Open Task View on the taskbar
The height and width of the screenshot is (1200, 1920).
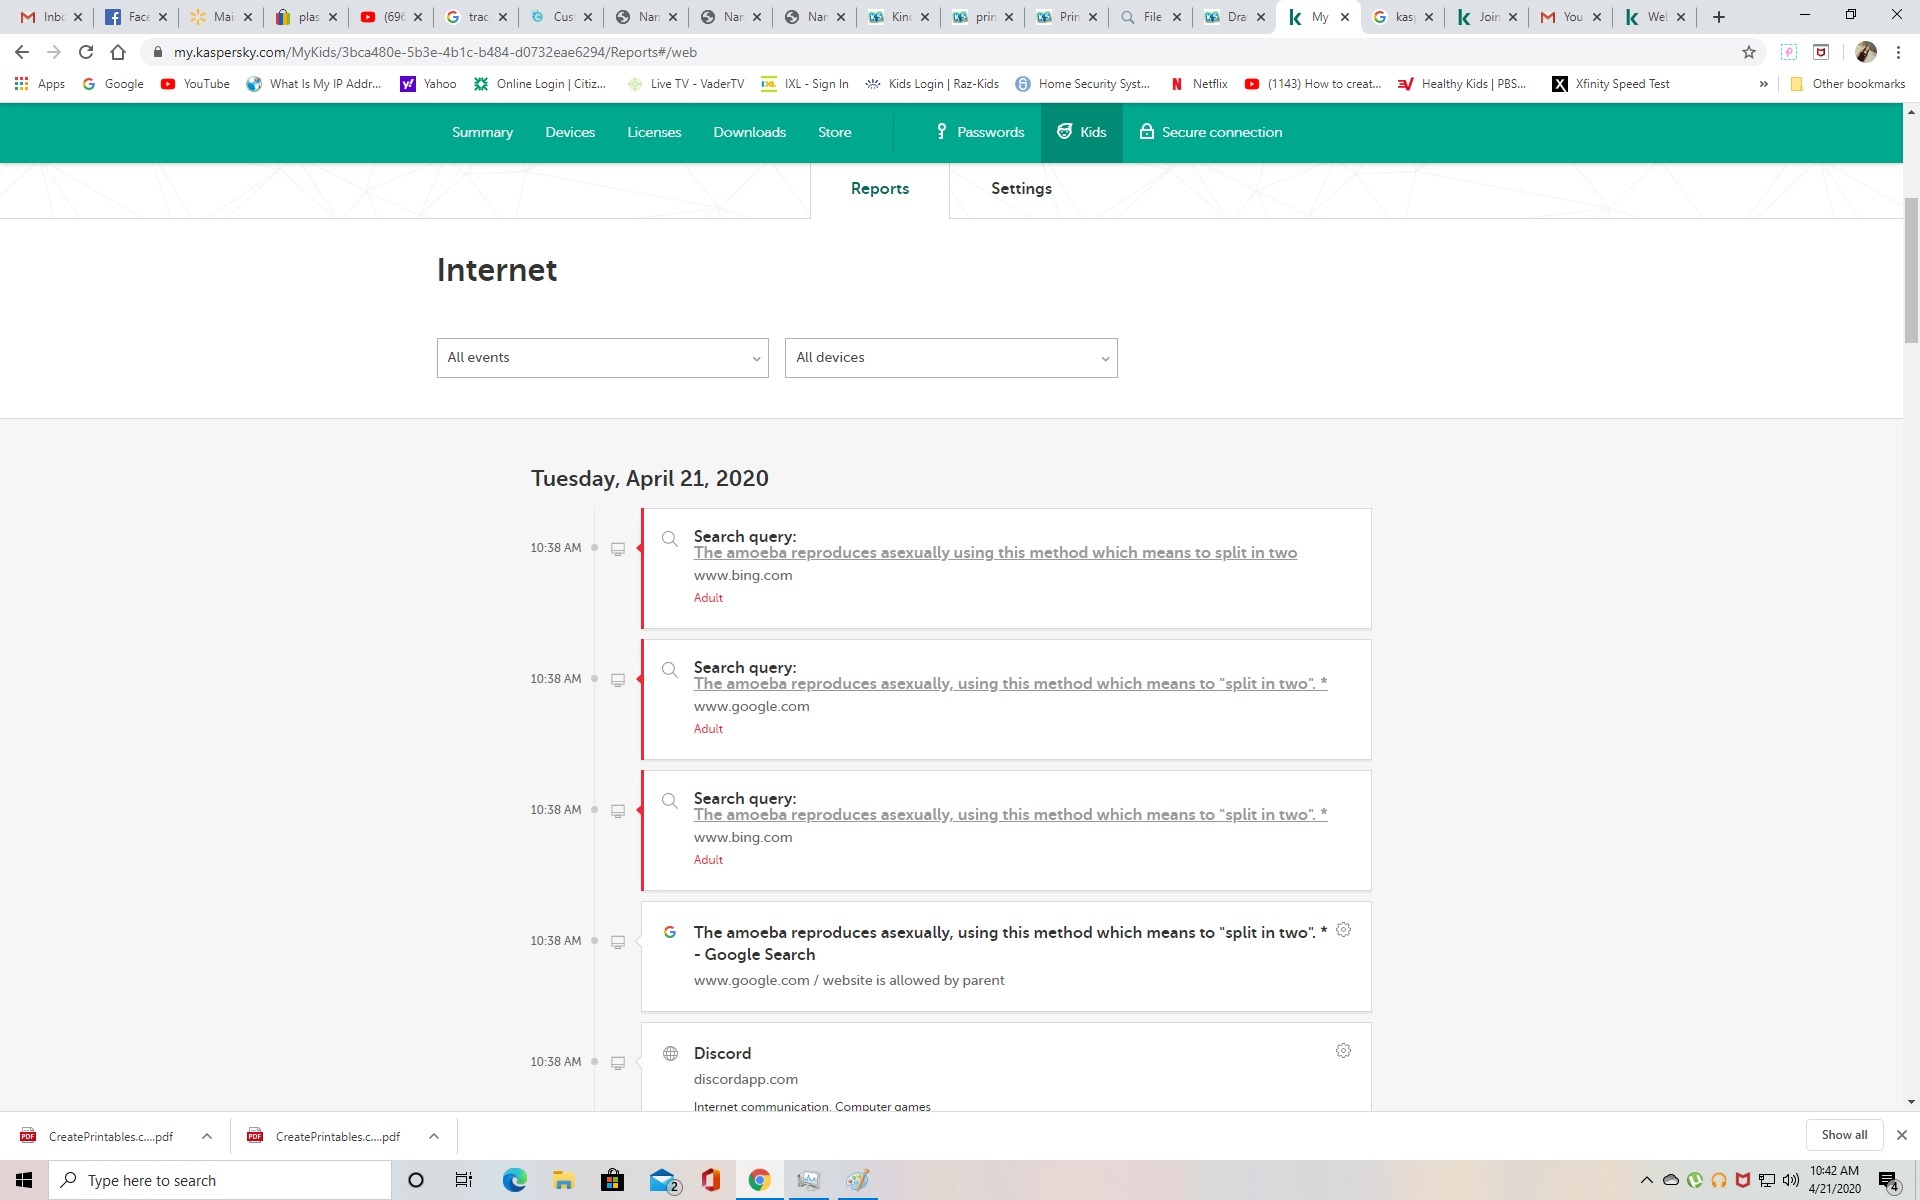click(x=463, y=1180)
